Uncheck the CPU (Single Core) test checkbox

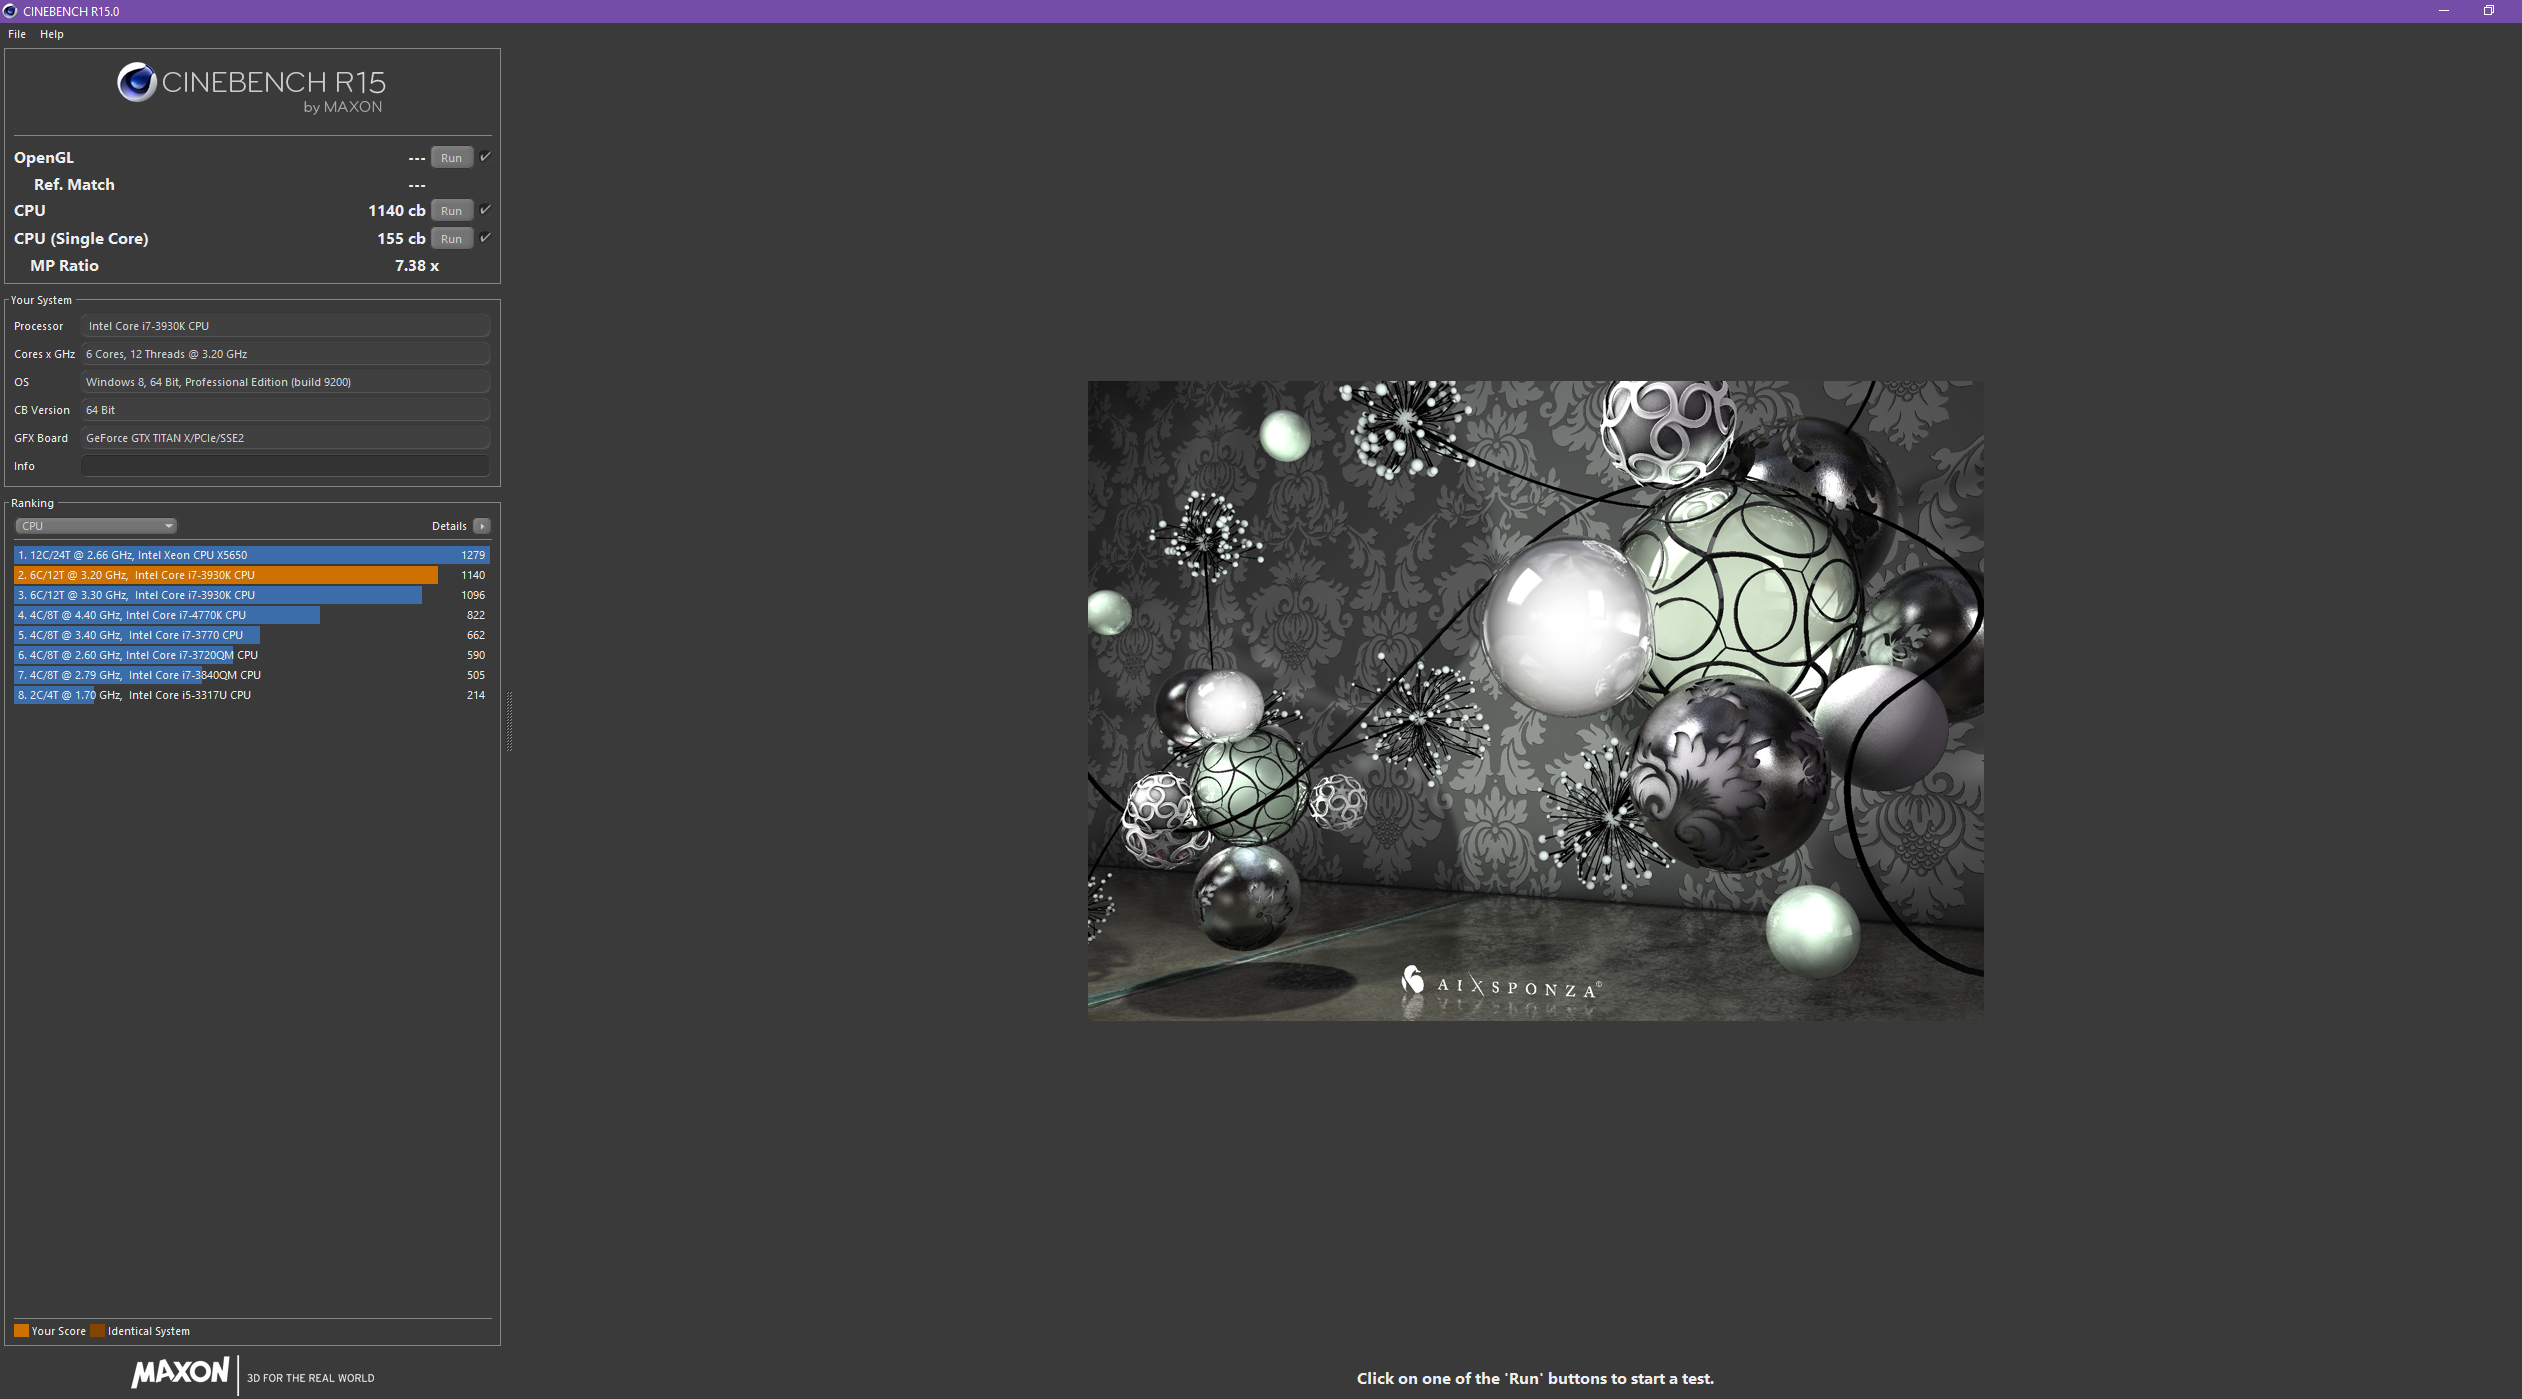(485, 238)
